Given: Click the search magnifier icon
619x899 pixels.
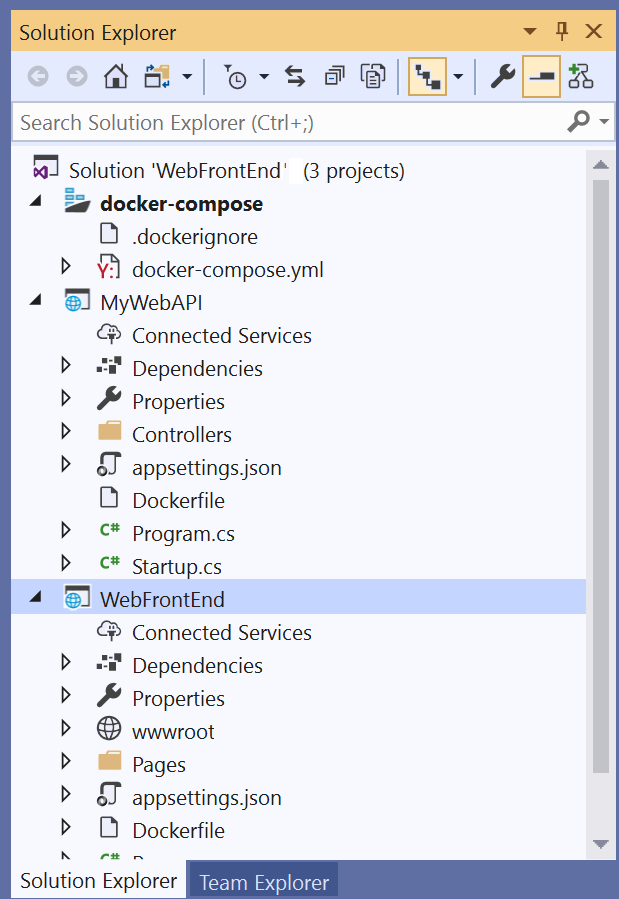Looking at the screenshot, I should (578, 122).
